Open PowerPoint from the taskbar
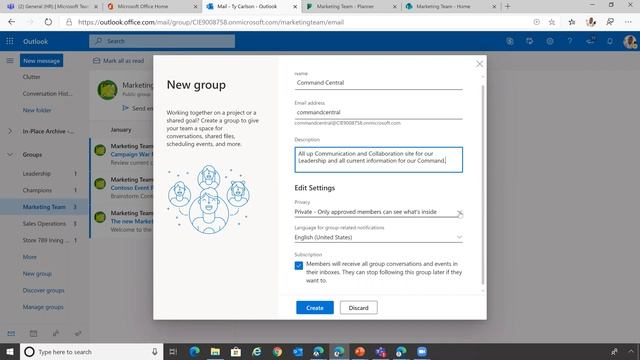640x360 pixels. [x=360, y=352]
